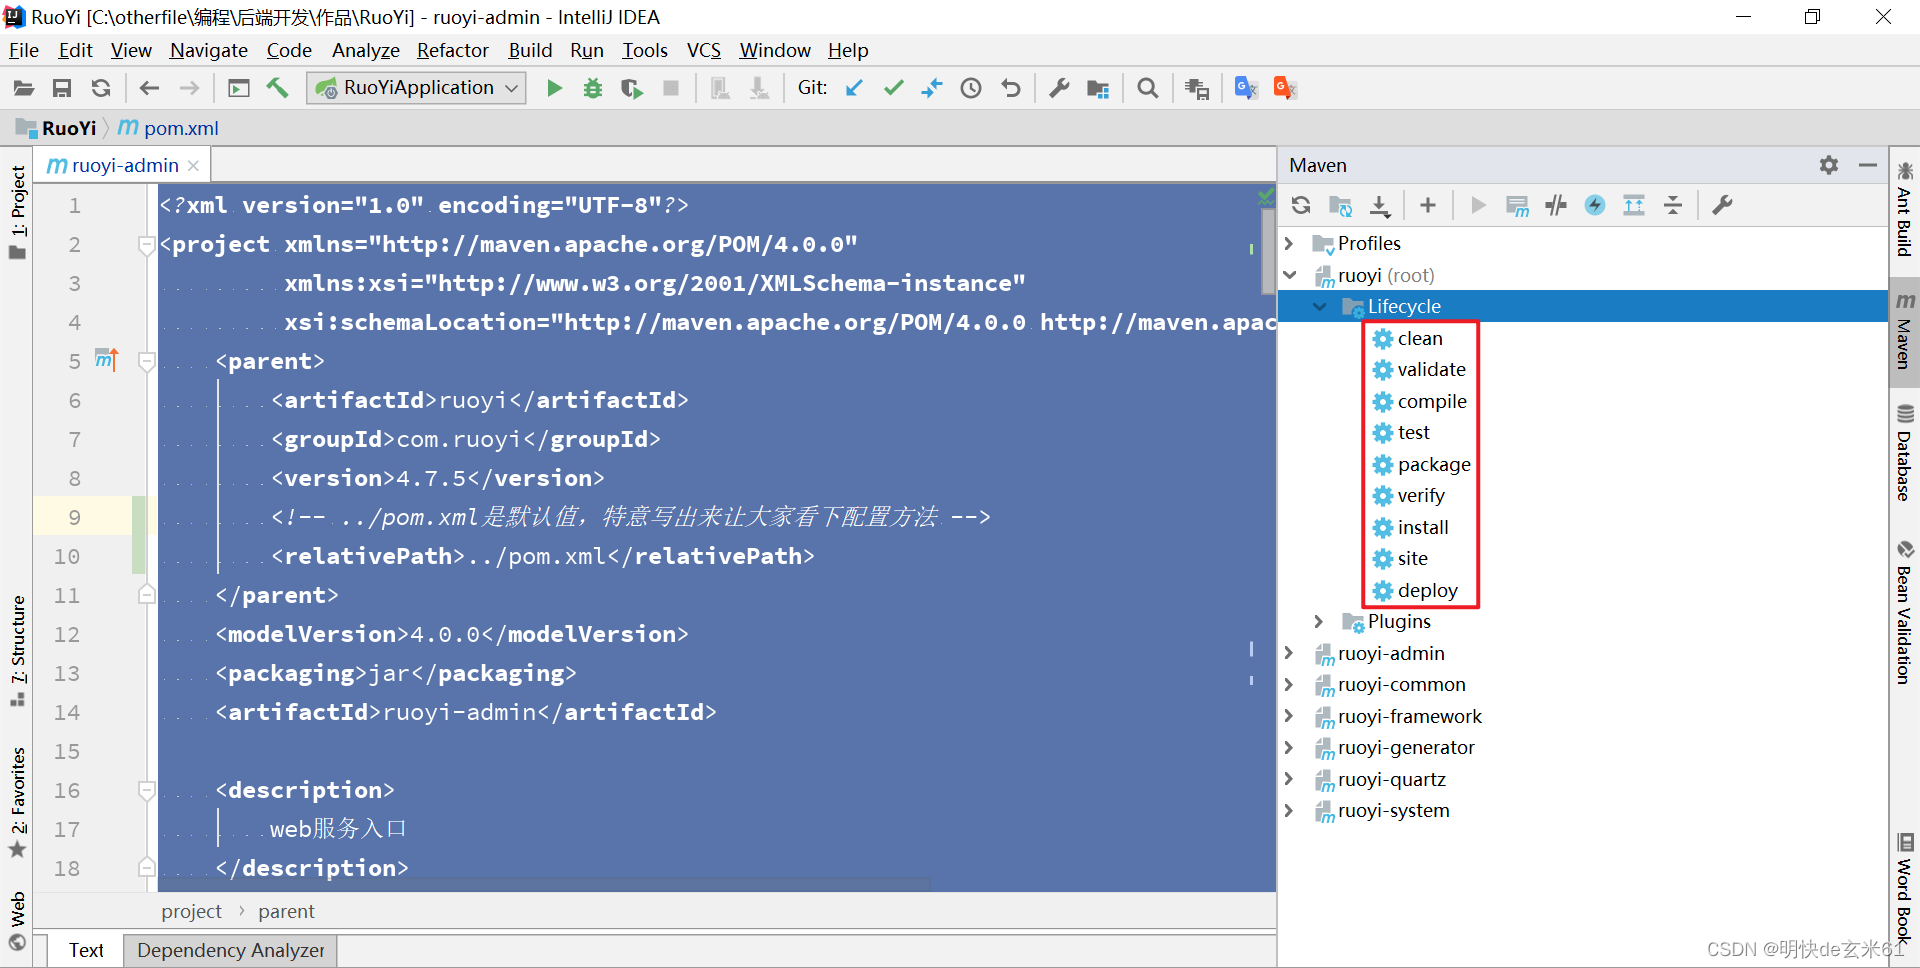
Task: Toggle the Ant Build tool window
Action: pos(1904,209)
